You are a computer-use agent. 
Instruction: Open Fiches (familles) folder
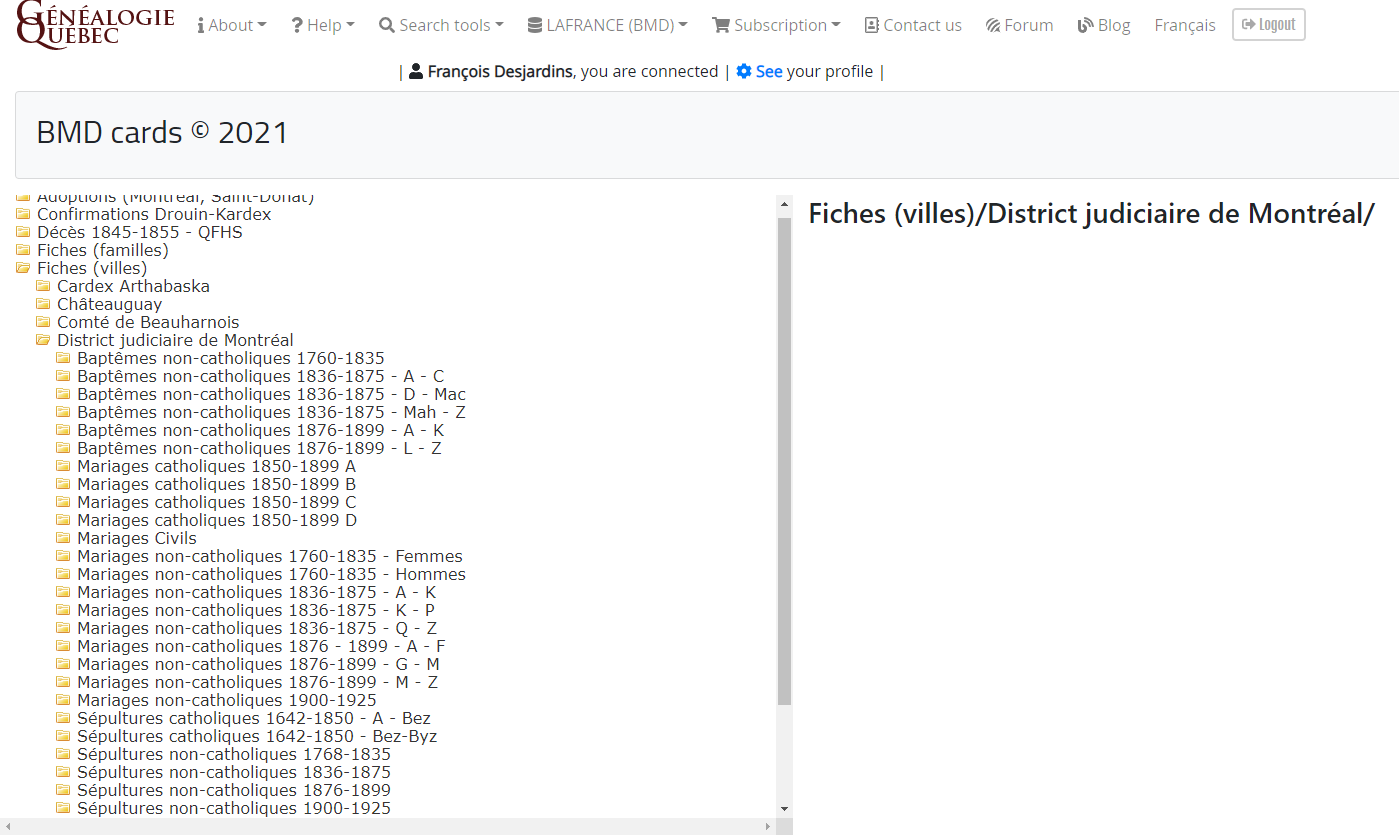[103, 250]
